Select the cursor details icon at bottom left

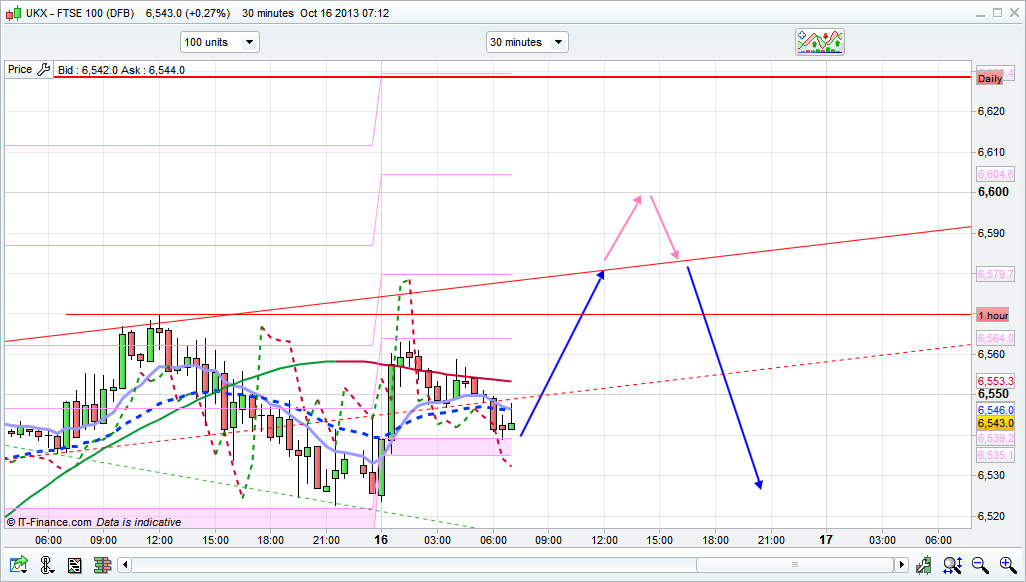tap(47, 565)
